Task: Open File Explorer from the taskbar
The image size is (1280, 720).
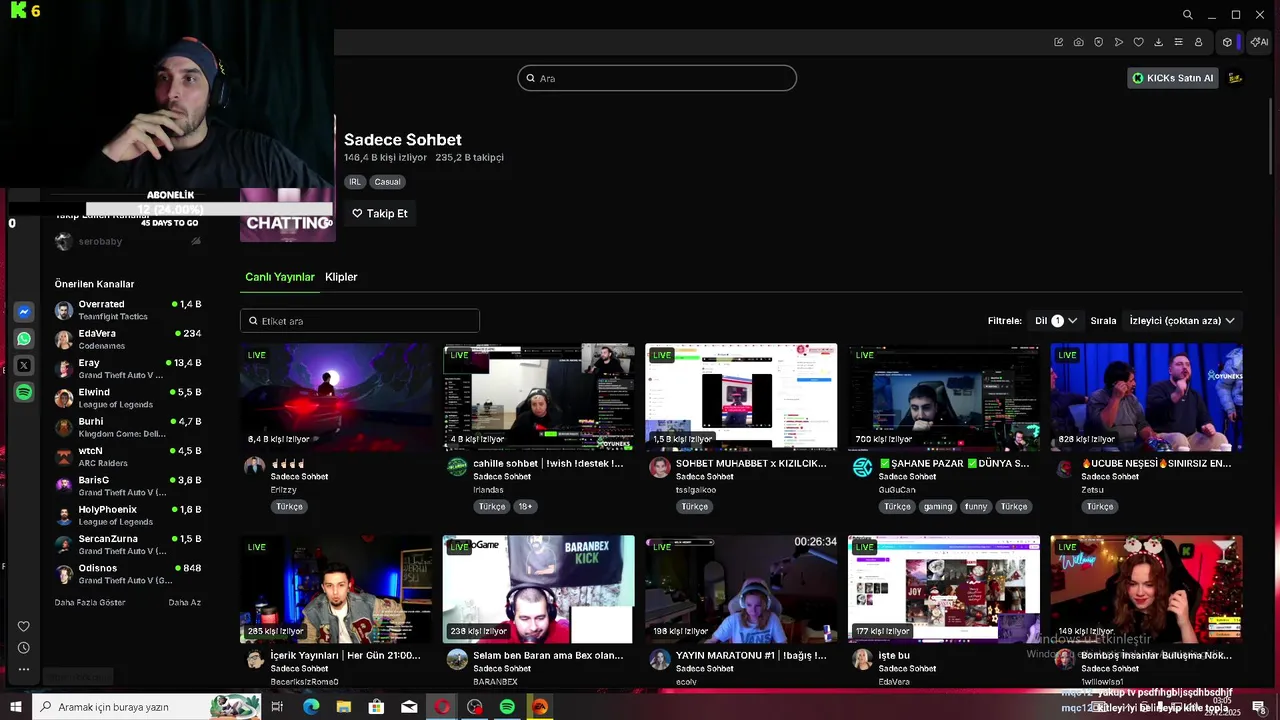Action: coord(344,707)
